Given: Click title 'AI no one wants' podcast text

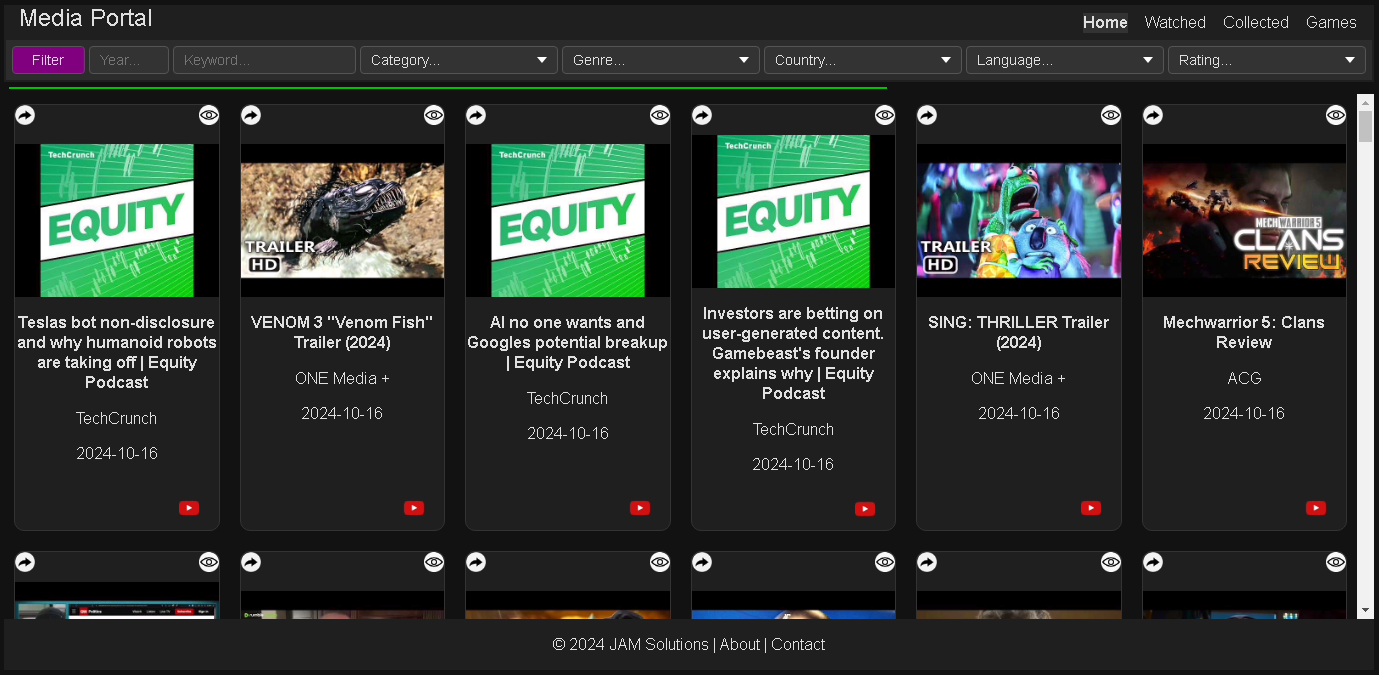Looking at the screenshot, I should point(568,342).
